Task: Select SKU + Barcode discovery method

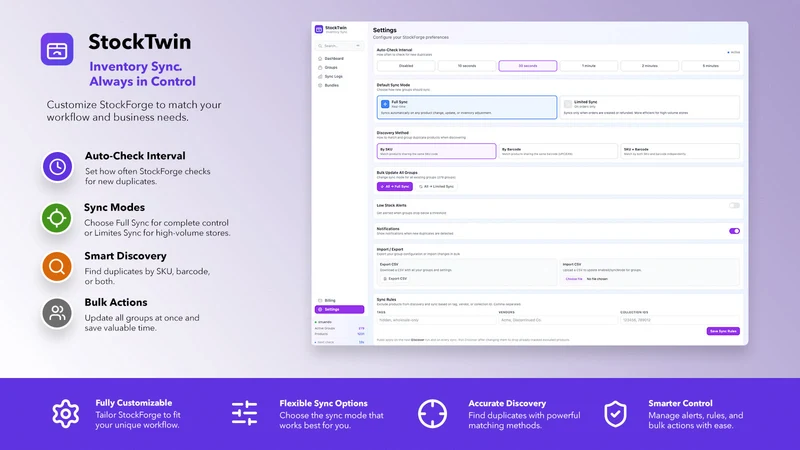Action: [x=680, y=151]
